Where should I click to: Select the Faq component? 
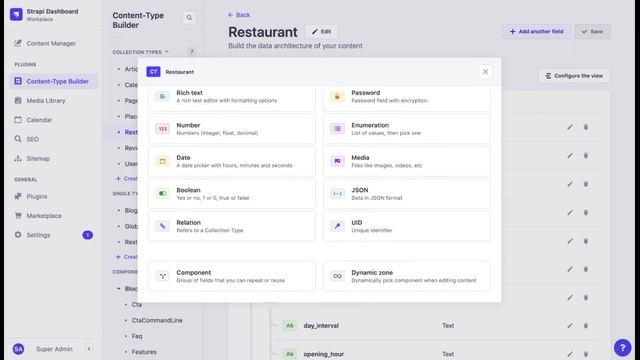tap(137, 336)
